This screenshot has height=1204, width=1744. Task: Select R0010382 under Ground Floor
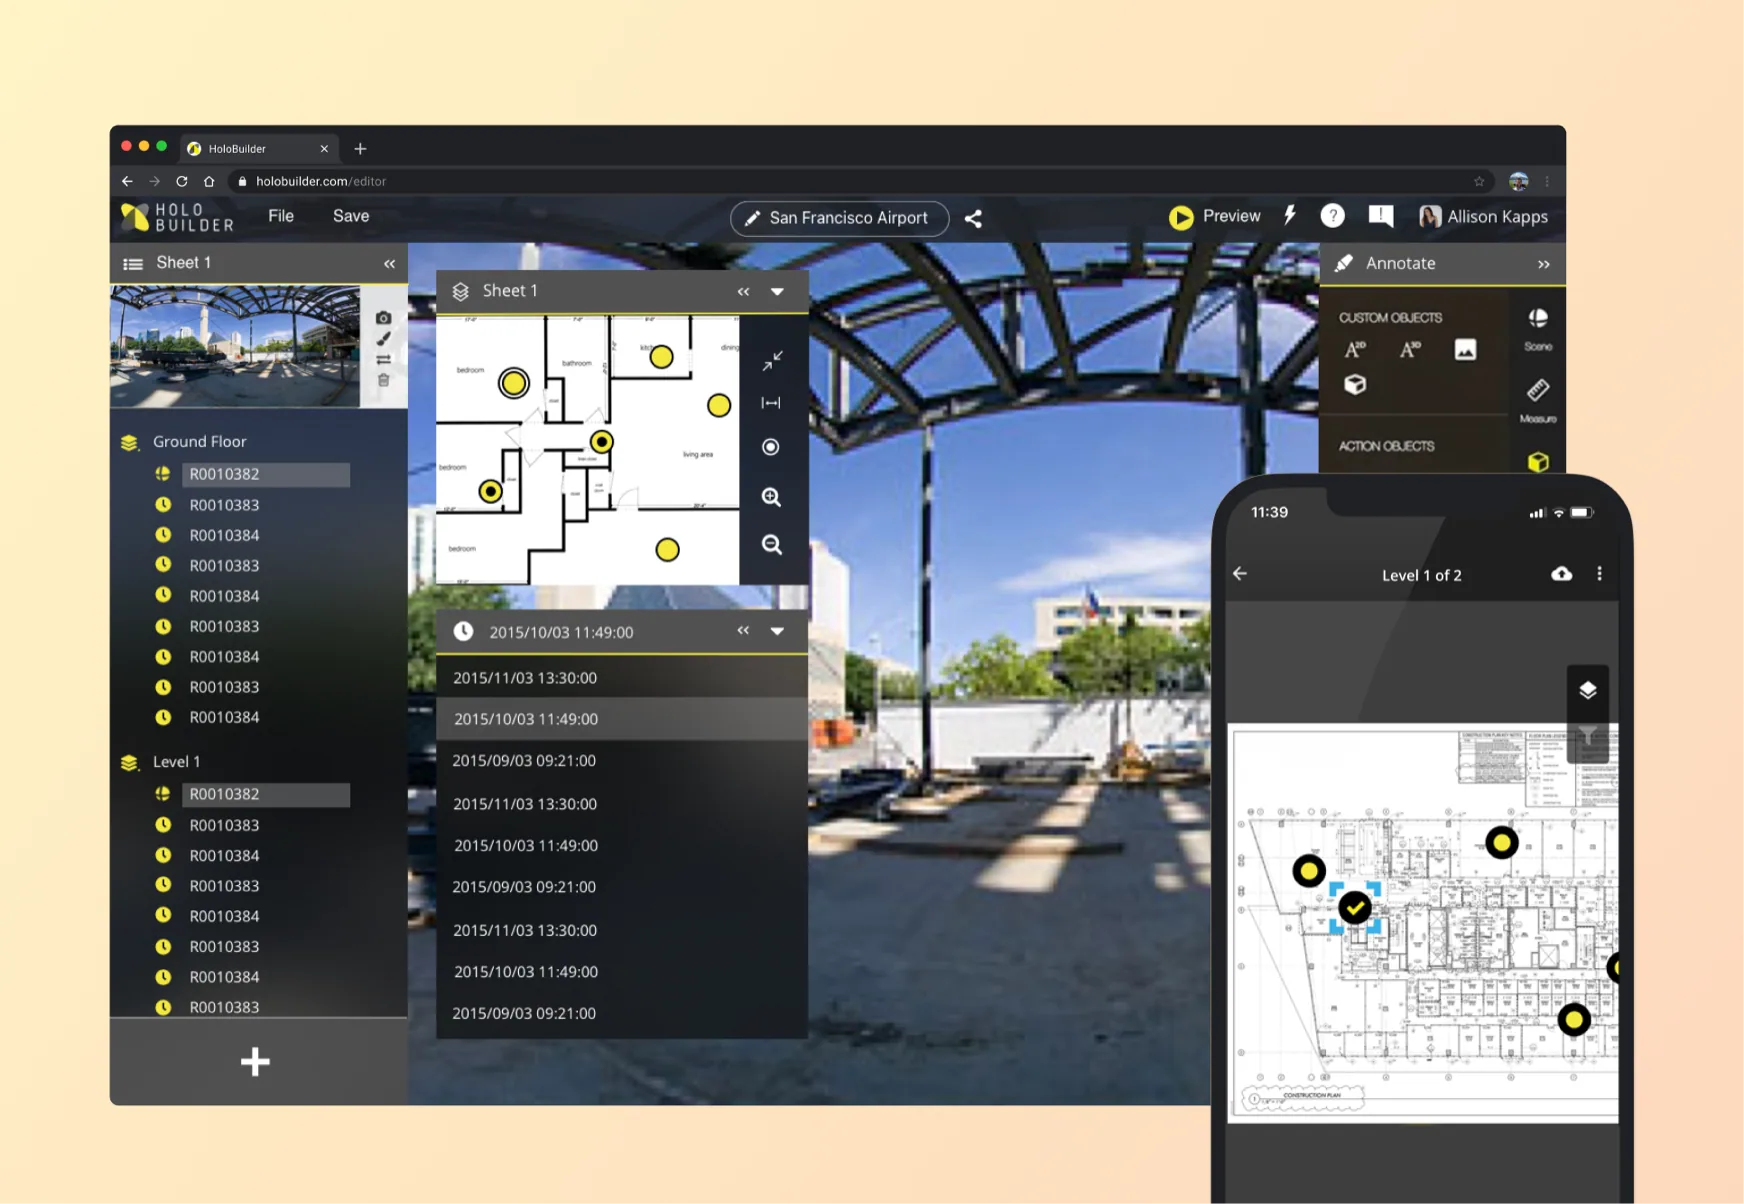click(266, 474)
